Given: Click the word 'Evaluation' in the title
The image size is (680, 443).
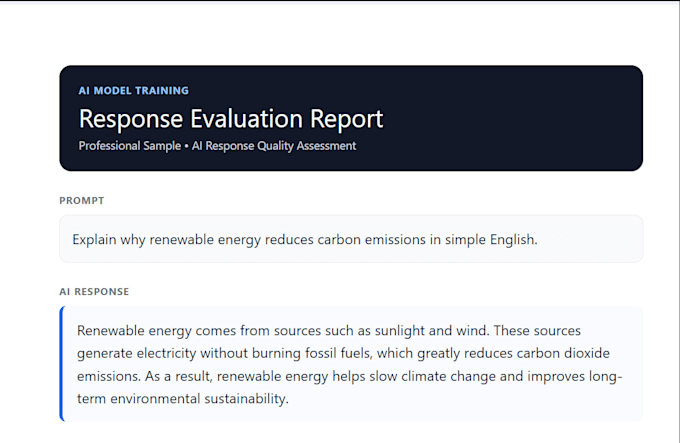Looking at the screenshot, I should pyautogui.click(x=246, y=119).
